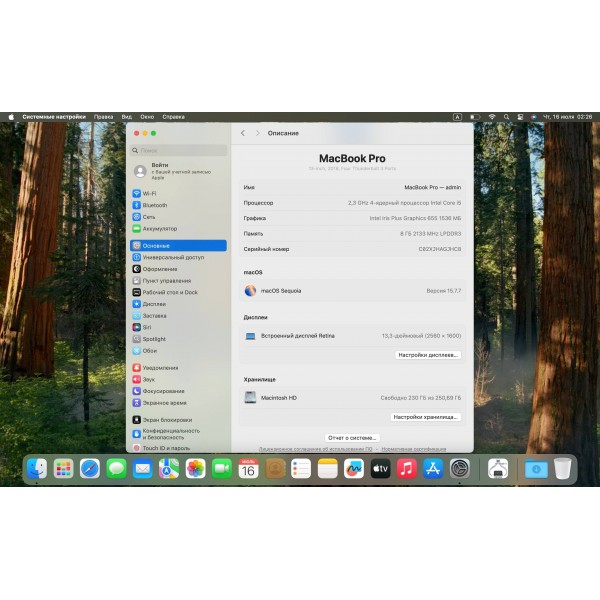The height and width of the screenshot is (600, 600).
Task: Open the Лицензионное соглашение link
Action: point(315,449)
